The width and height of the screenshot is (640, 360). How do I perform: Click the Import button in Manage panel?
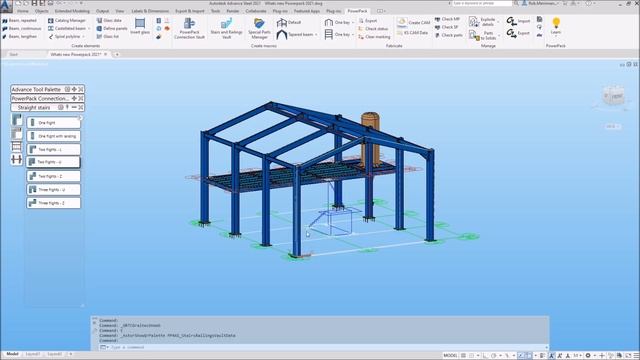[518, 21]
